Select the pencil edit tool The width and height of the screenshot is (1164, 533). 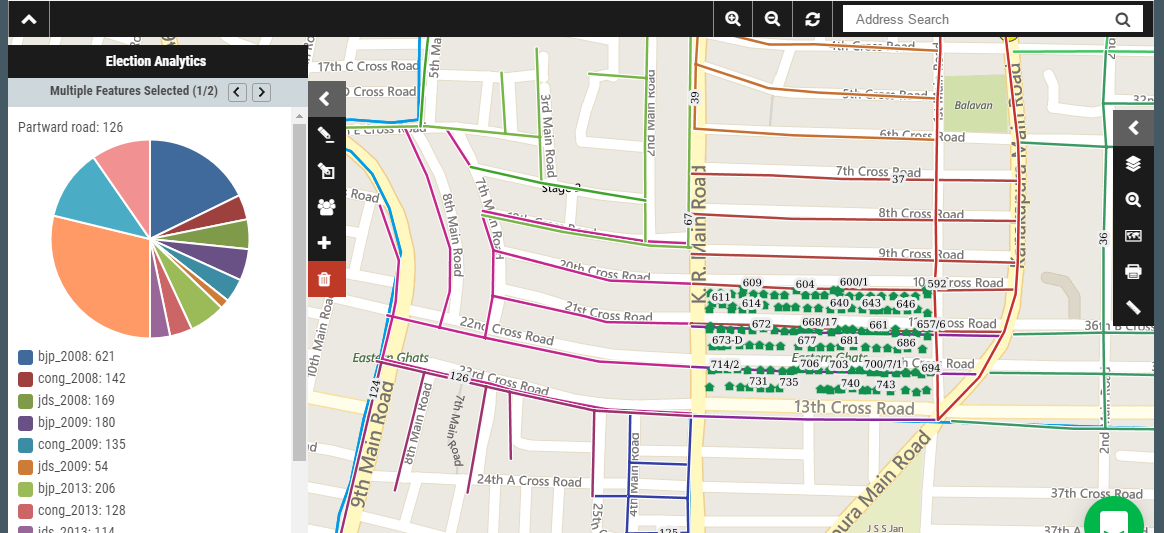(x=325, y=135)
